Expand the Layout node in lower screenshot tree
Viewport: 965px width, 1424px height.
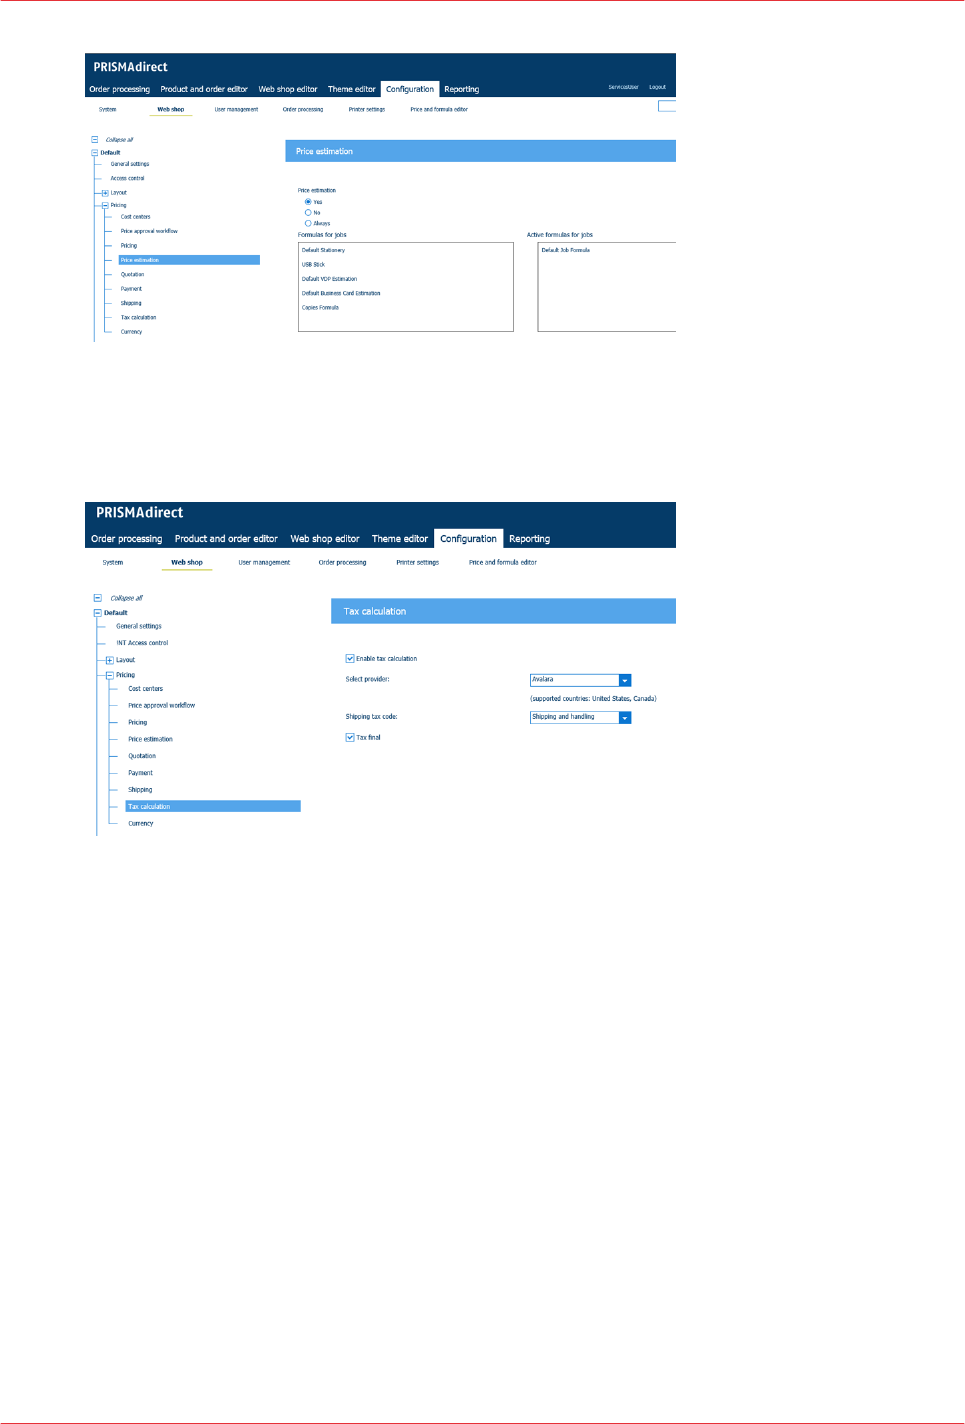[109, 660]
